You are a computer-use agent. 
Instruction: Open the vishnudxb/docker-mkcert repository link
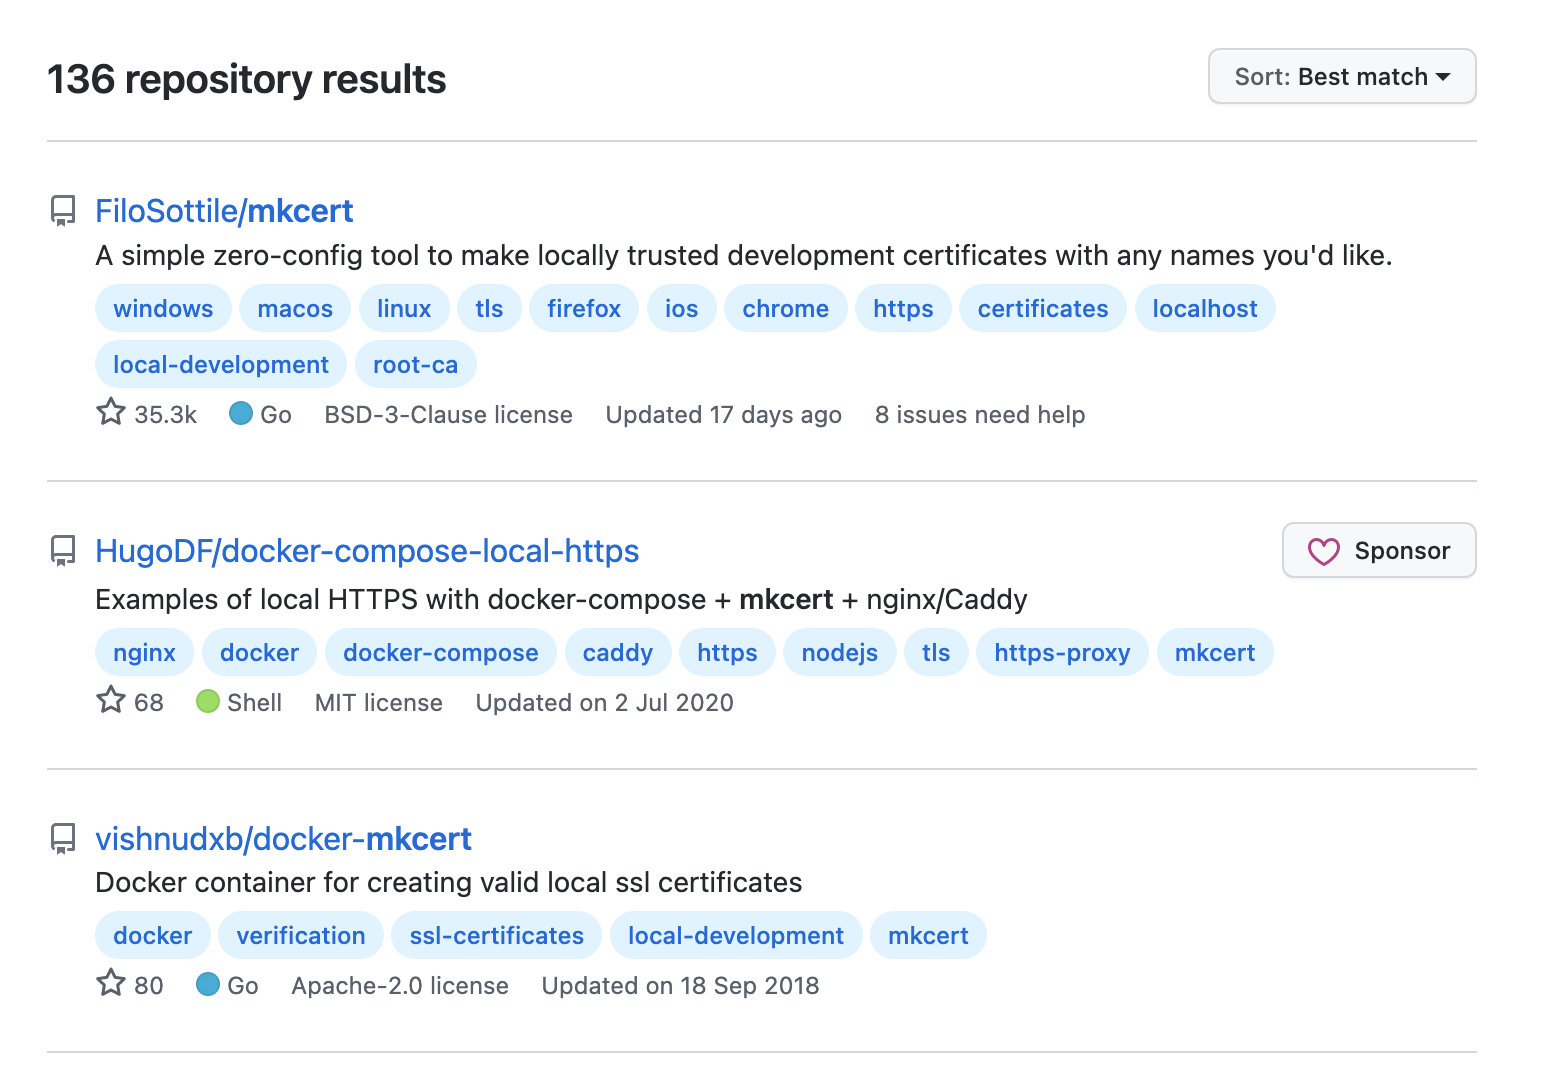[x=283, y=839]
